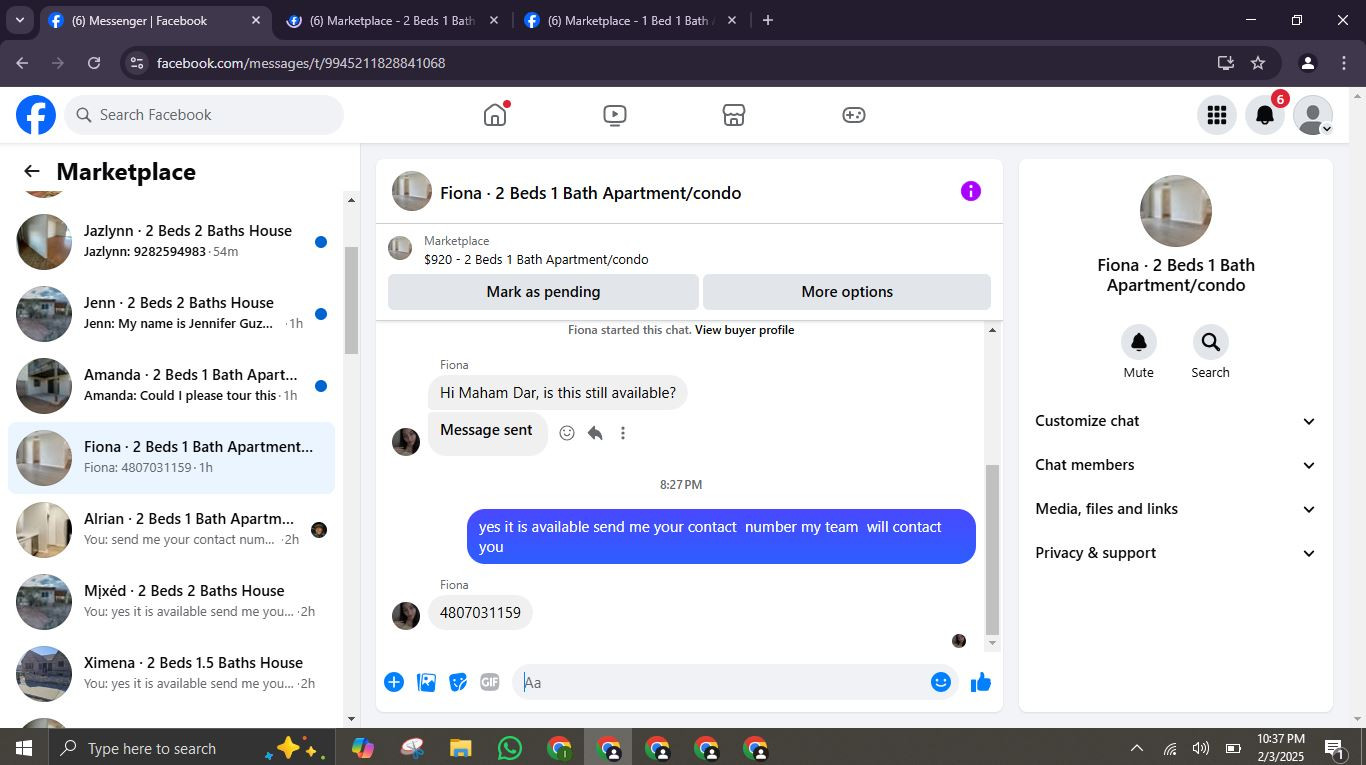Open Marketplace storefront icon
Viewport: 1366px width, 765px height.
(734, 115)
